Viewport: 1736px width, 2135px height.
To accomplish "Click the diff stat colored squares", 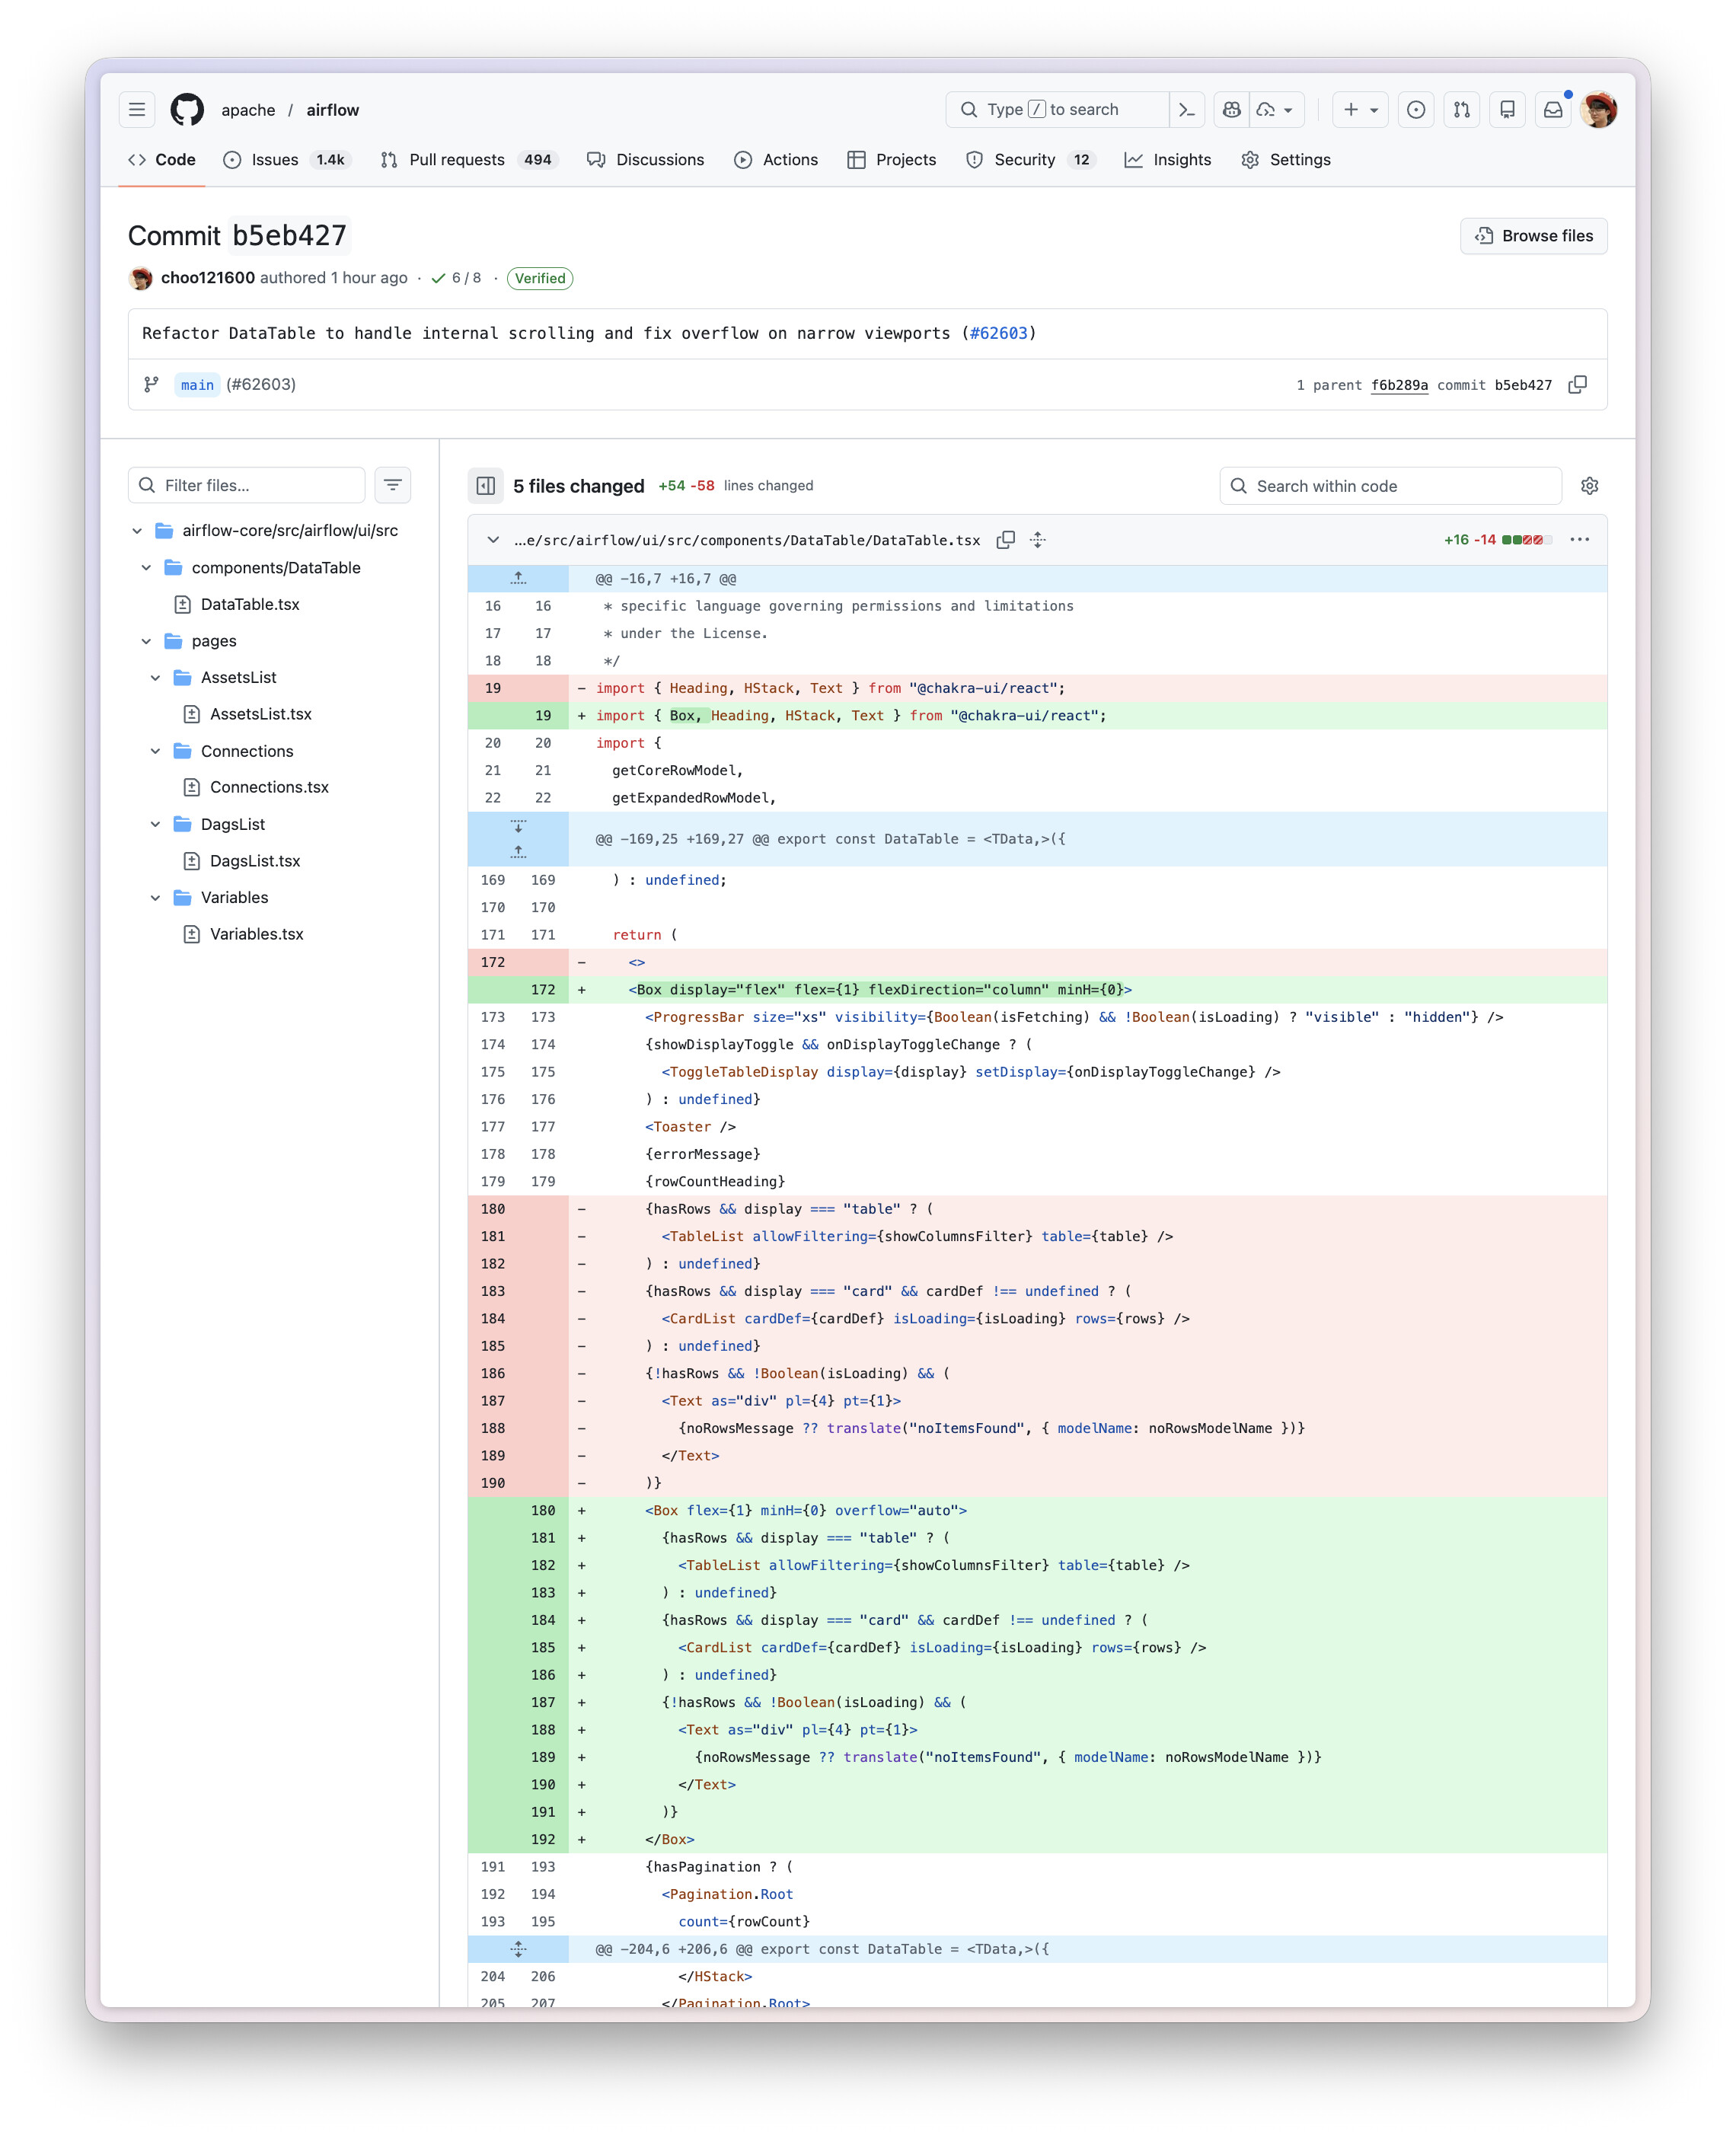I will 1526,540.
